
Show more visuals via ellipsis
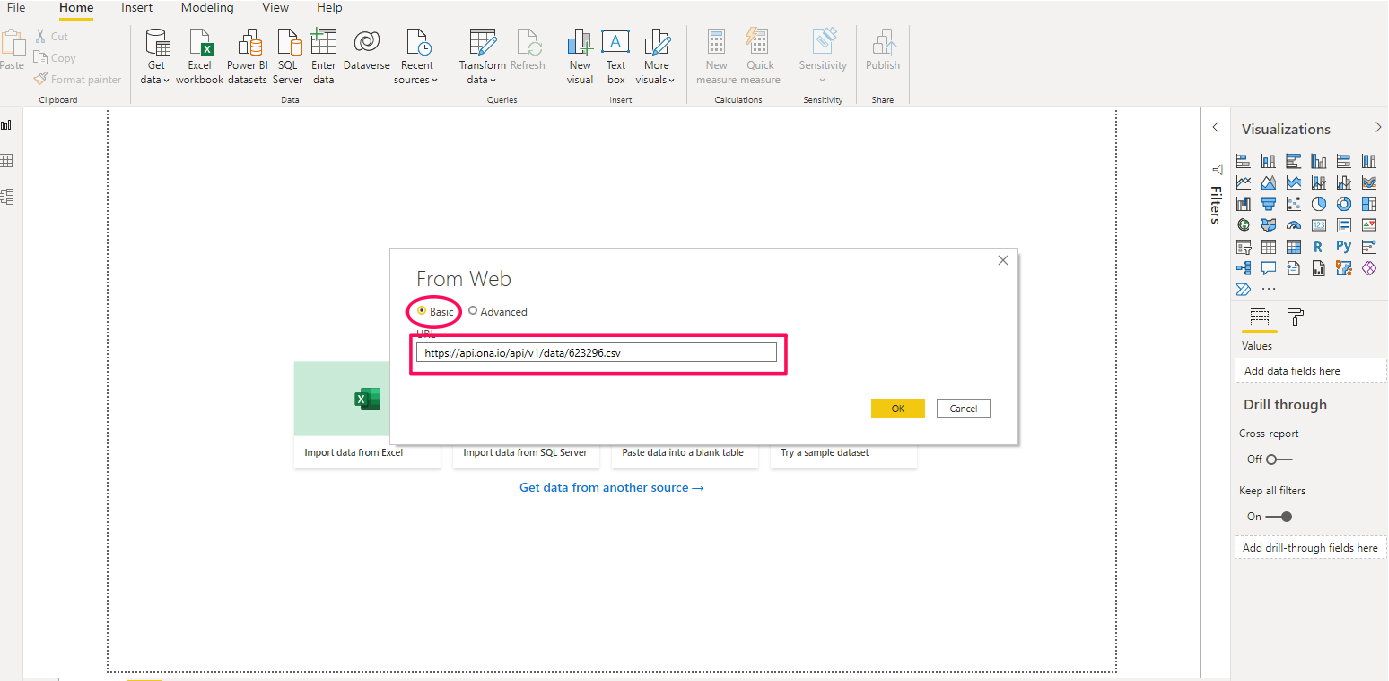click(1268, 289)
